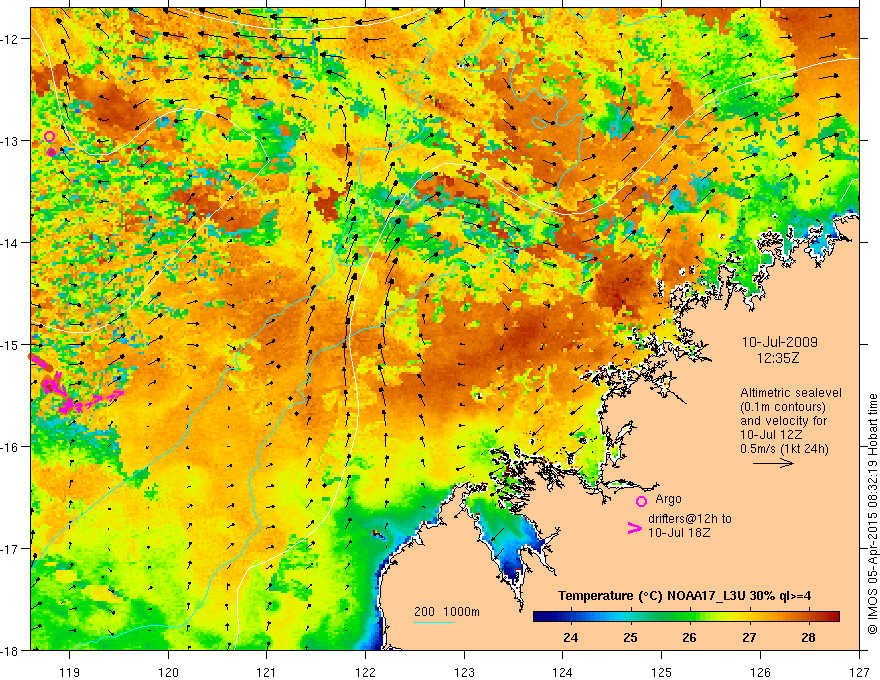880x680 pixels.
Task: Click the '10-Jul-2009' date label
Action: pos(780,342)
